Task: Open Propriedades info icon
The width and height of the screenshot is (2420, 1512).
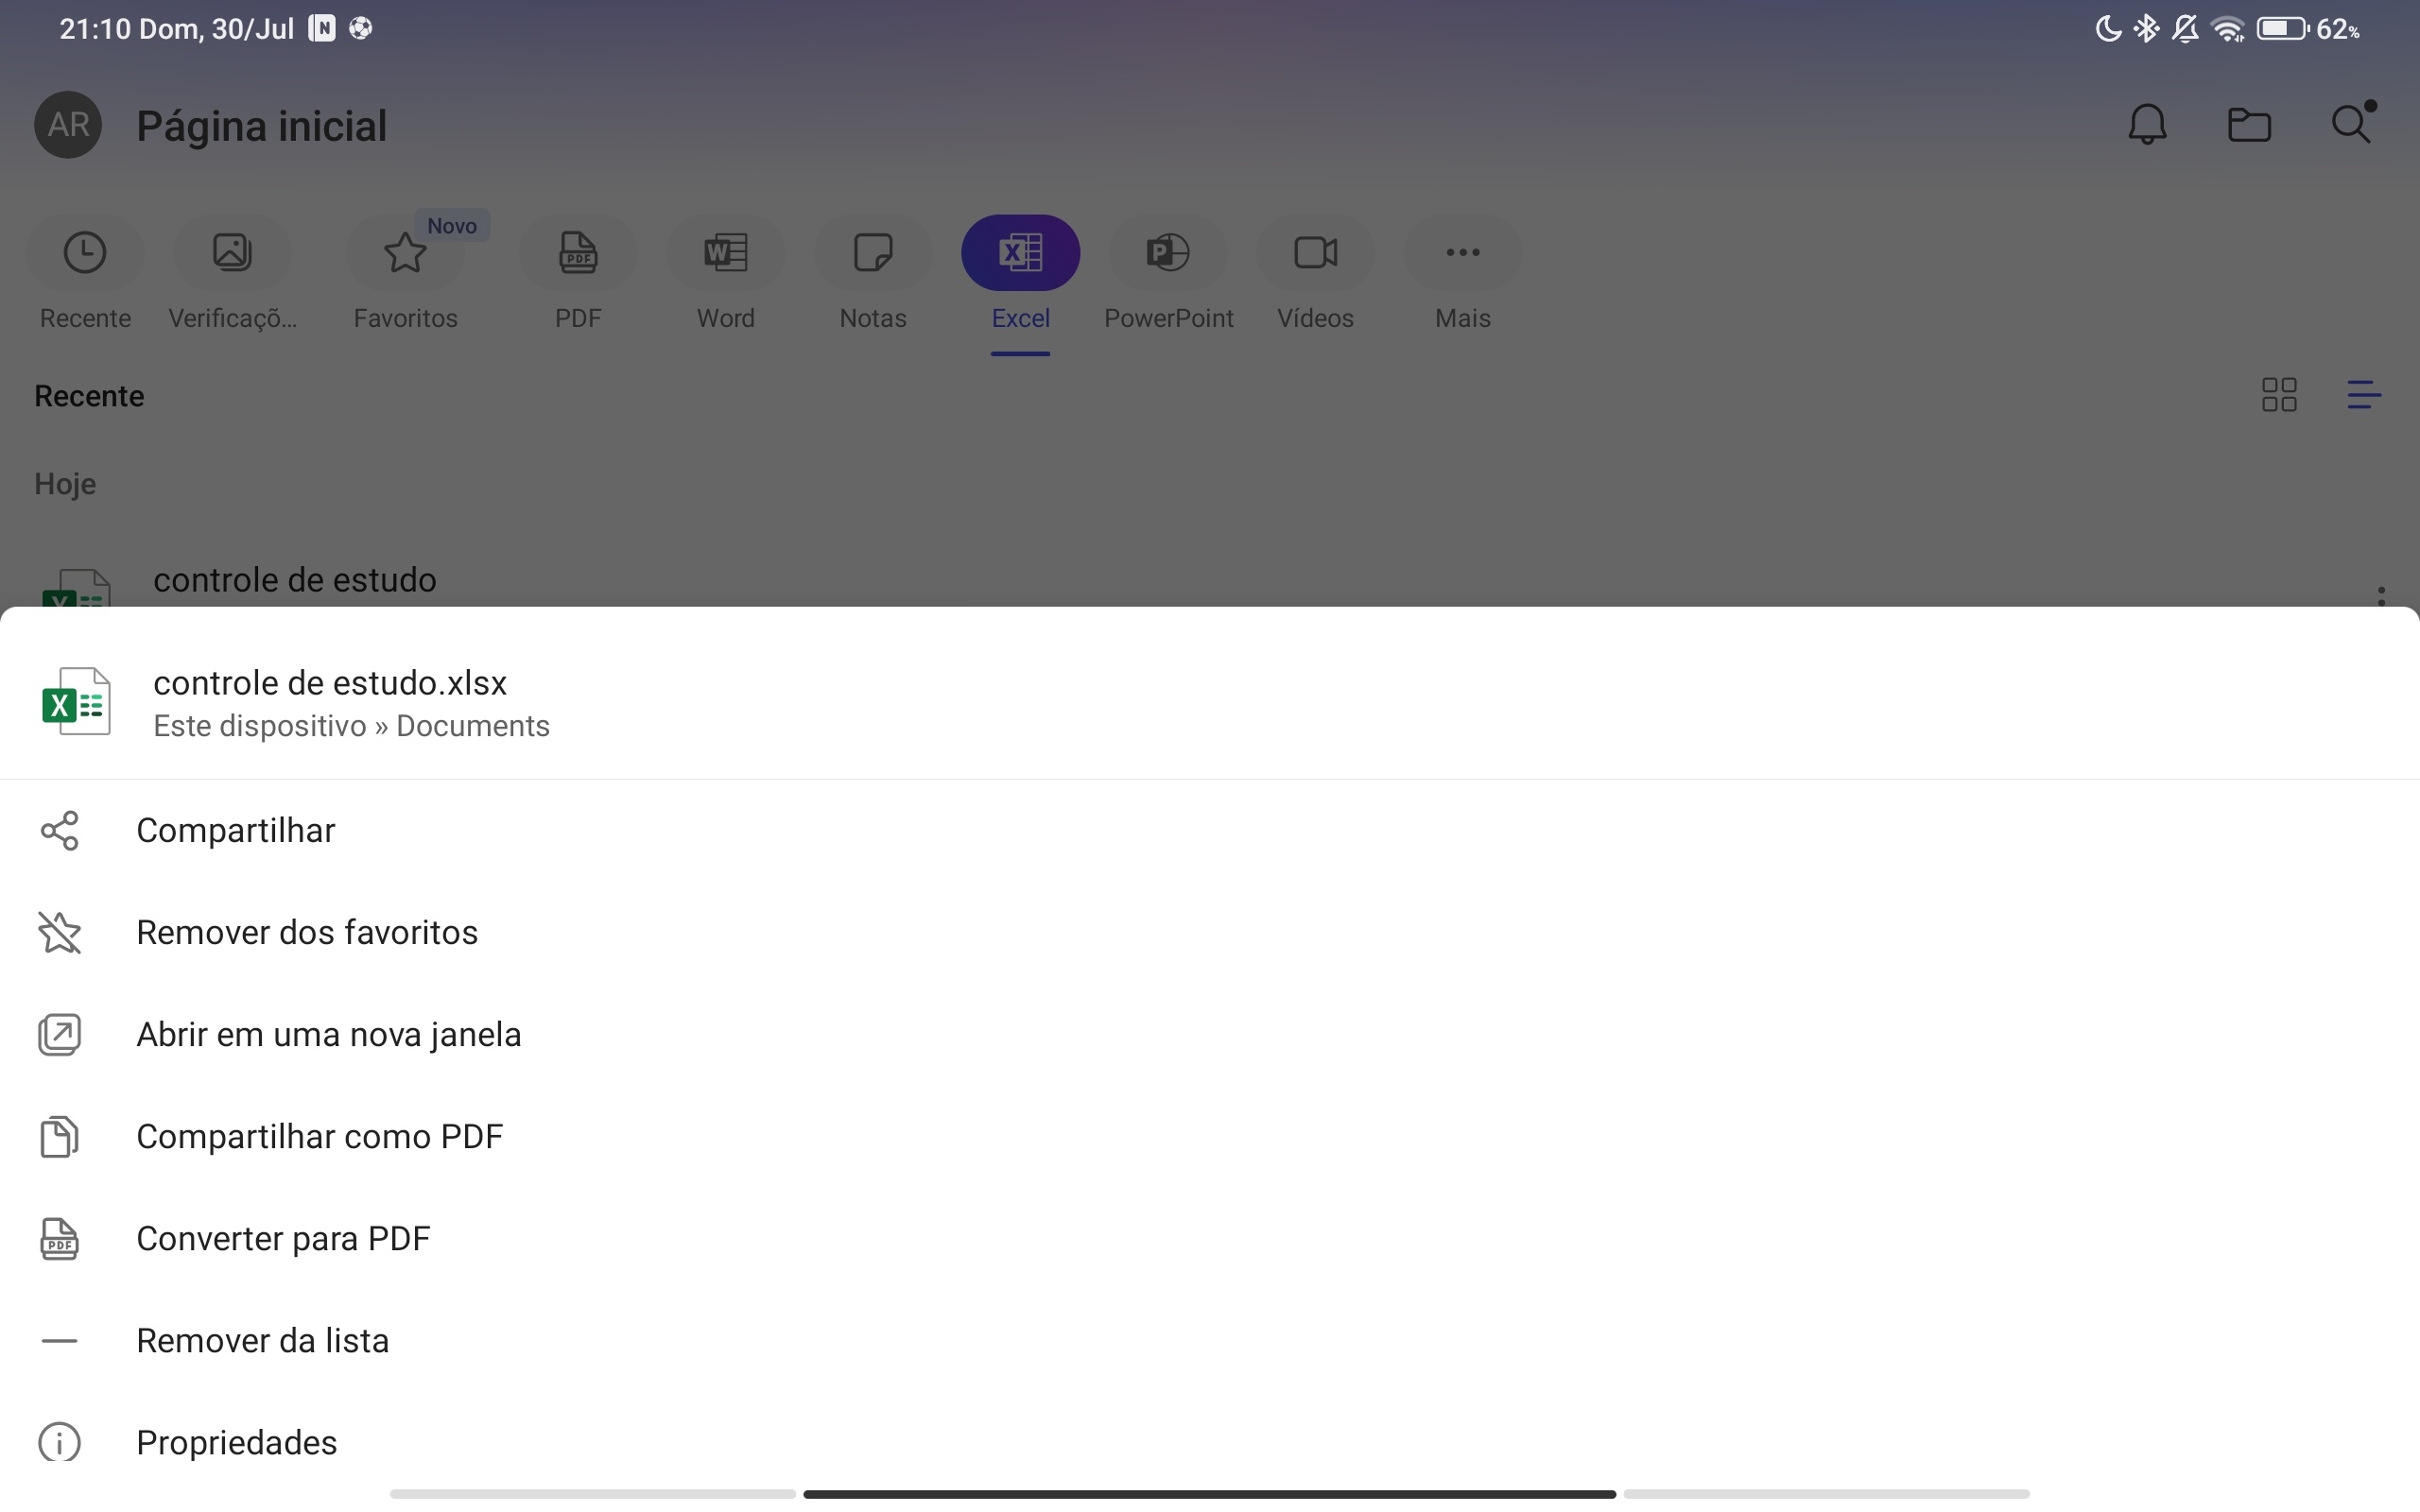Action: pos(60,1441)
